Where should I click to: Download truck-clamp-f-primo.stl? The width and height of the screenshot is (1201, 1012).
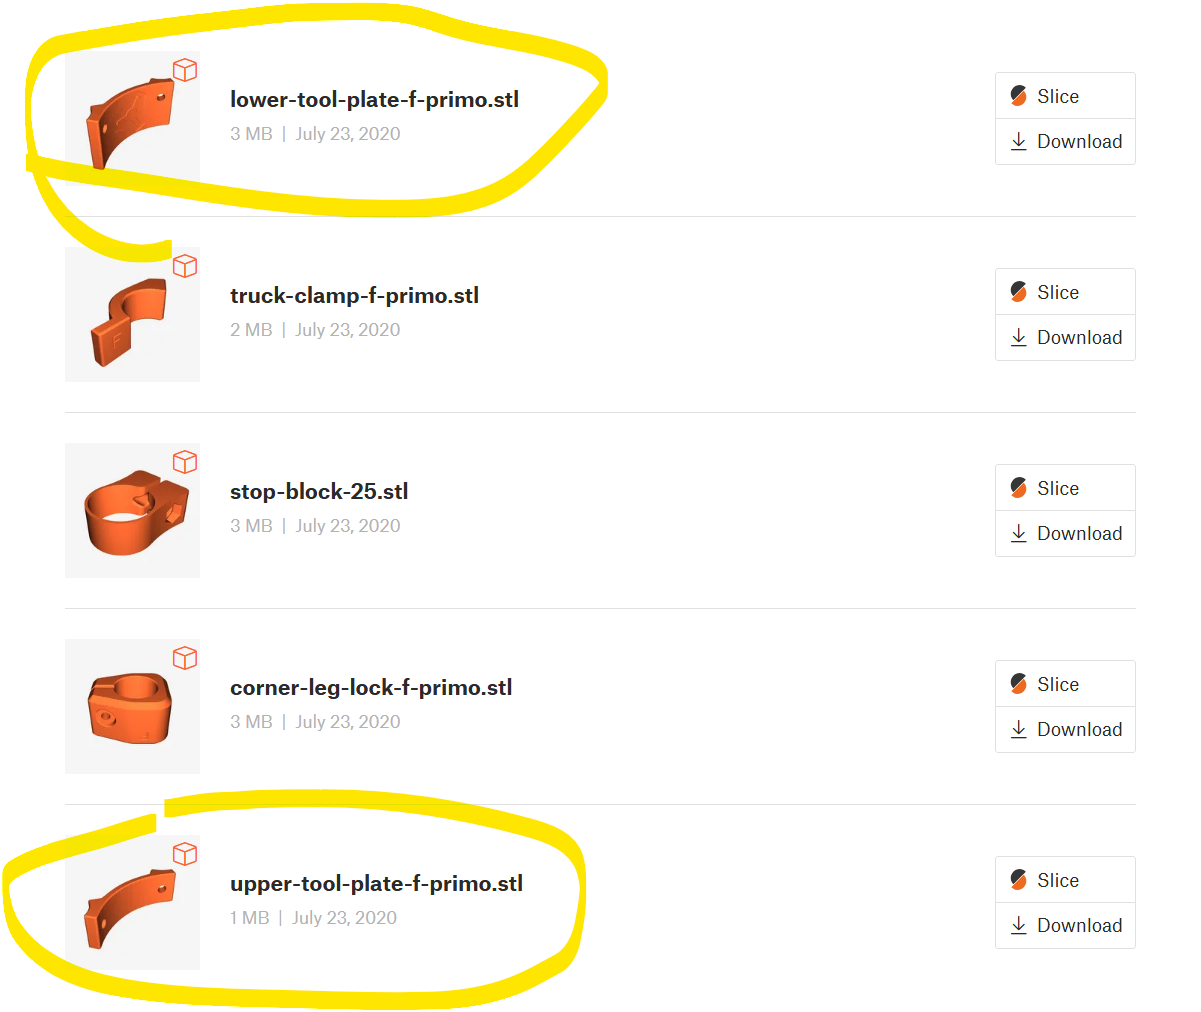pos(1065,337)
